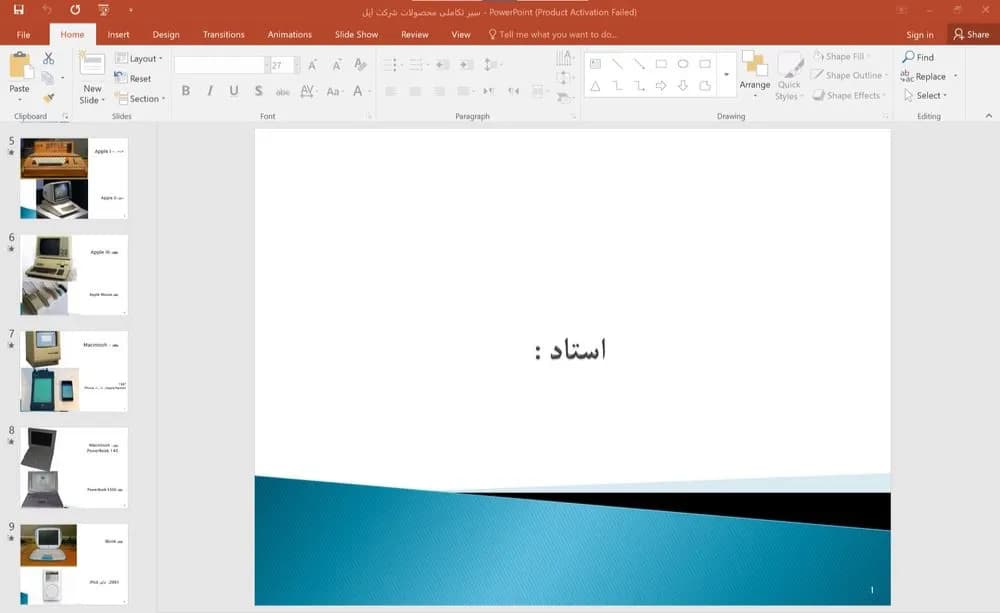Switch to the Design tab
1000x613 pixels.
pos(166,34)
